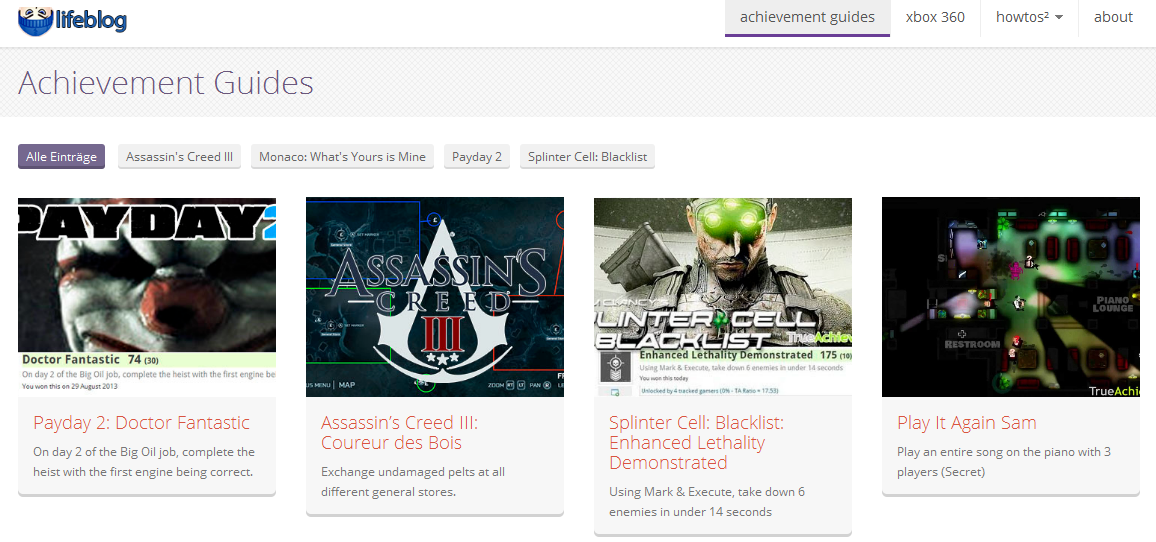Open the Monaco piano lounge thumbnail
The image size is (1156, 542).
pyautogui.click(x=1010, y=296)
